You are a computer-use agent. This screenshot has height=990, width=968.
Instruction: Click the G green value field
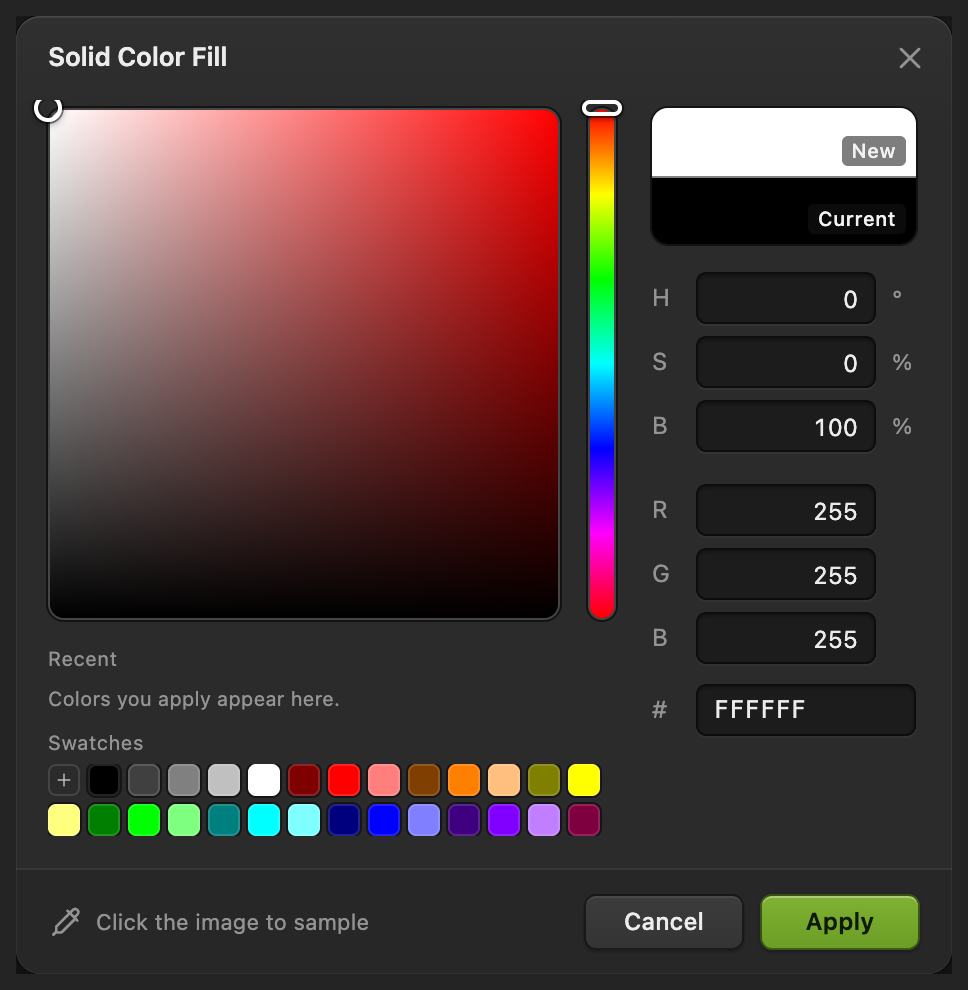(x=786, y=574)
